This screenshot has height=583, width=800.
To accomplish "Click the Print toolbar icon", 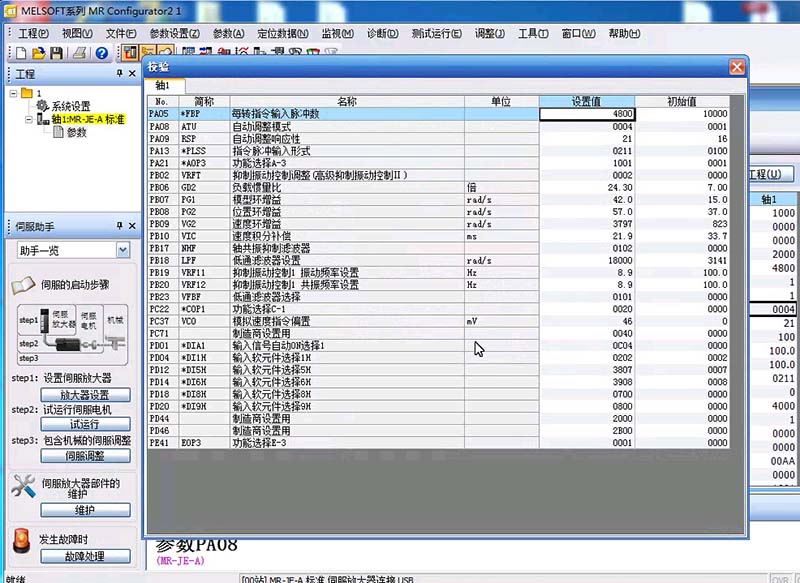I will pos(79,53).
